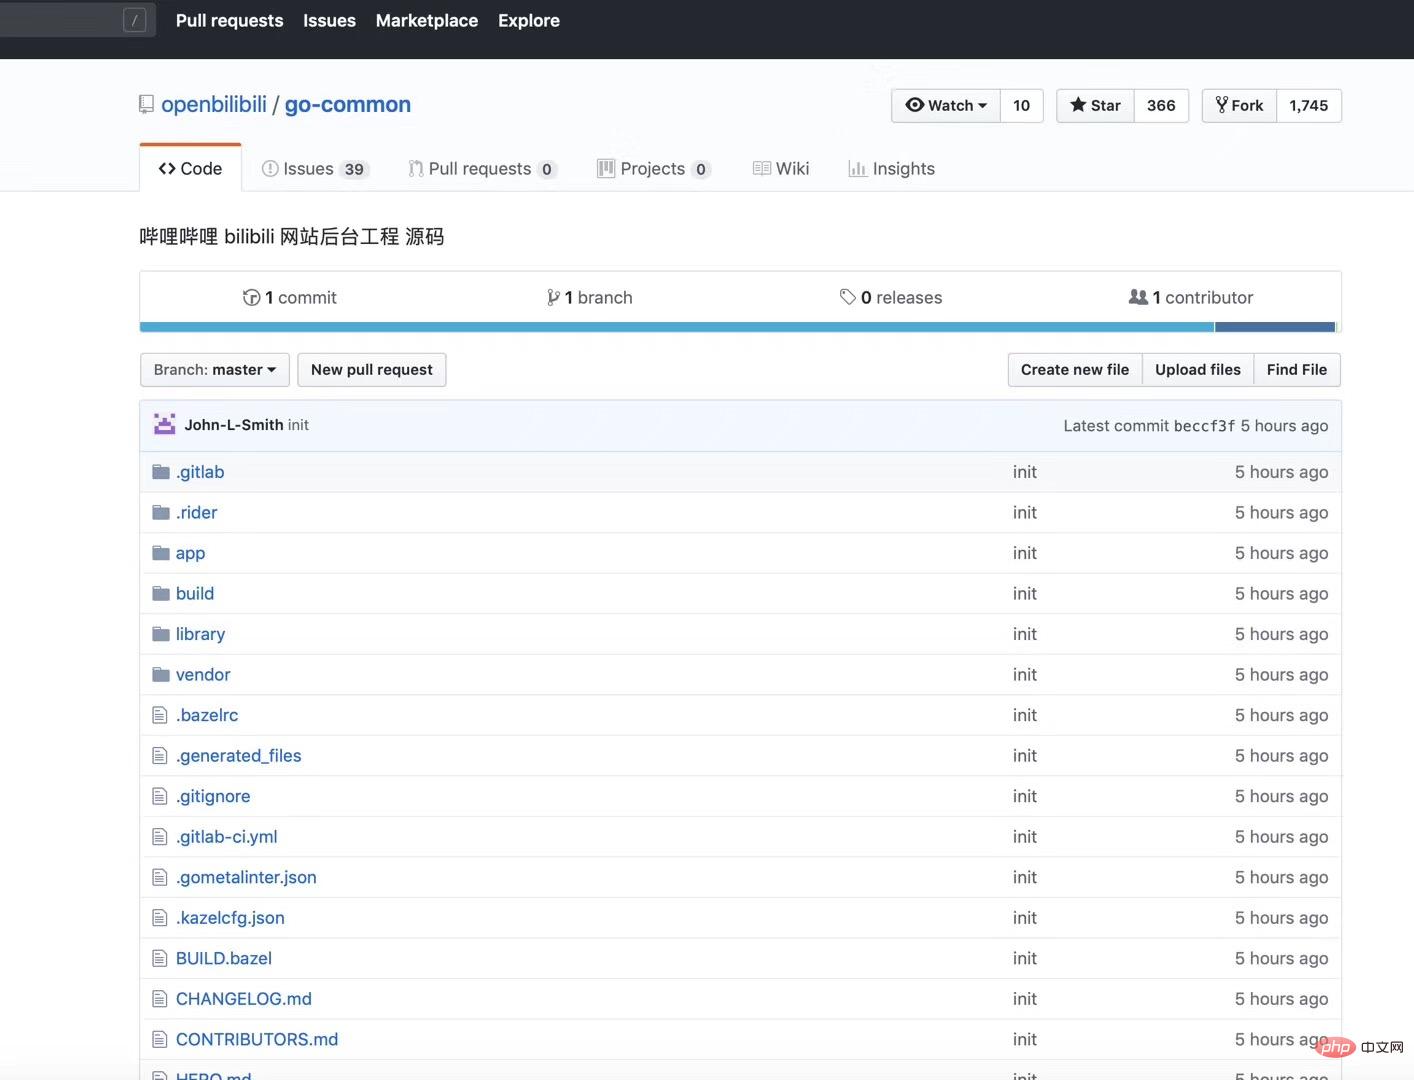Switch to the Insights tab
Image resolution: width=1414 pixels, height=1080 pixels.
tap(891, 168)
